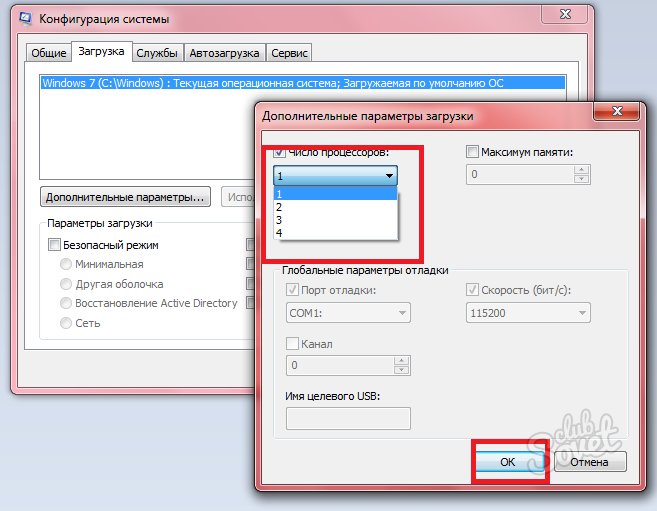The width and height of the screenshot is (657, 511).
Task: Select the Минимальная radio option
Action: pyautogui.click(x=66, y=265)
